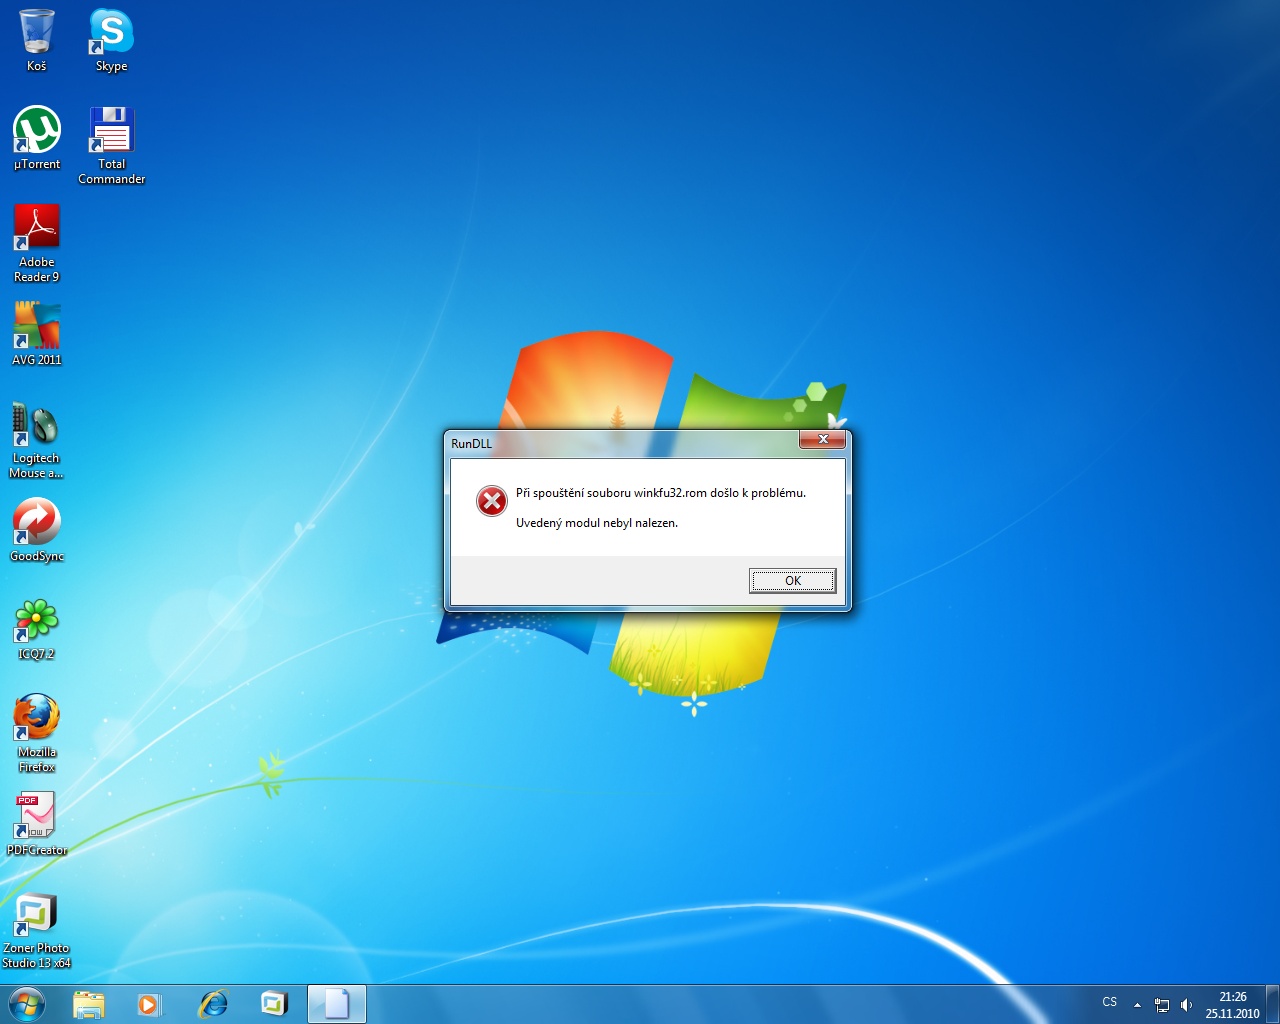The height and width of the screenshot is (1024, 1280).
Task: Select Zoner Photo Studio 13 x64 icon
Action: pos(37,914)
